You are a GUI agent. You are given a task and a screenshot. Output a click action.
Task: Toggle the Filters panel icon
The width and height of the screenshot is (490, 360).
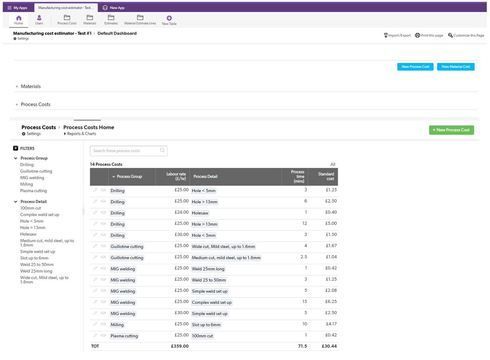15,148
